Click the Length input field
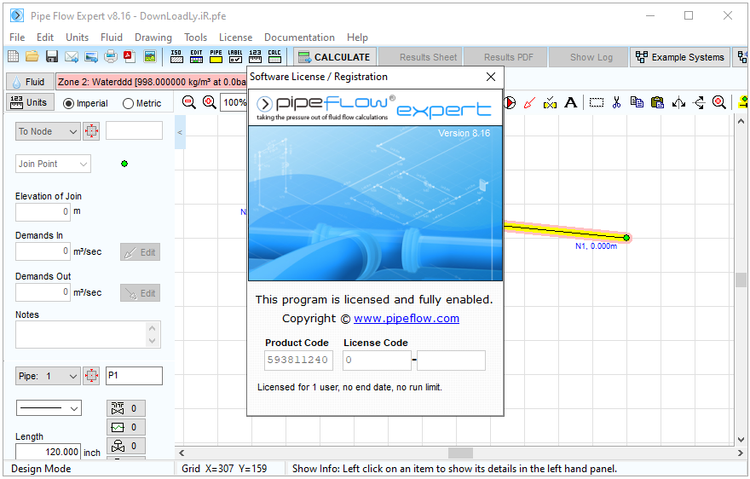The width and height of the screenshot is (750, 479). pyautogui.click(x=48, y=452)
